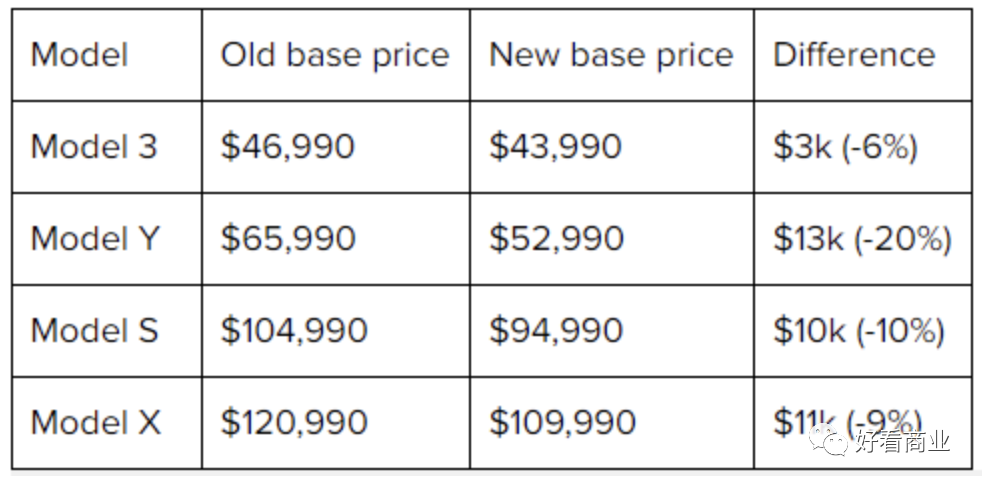This screenshot has width=982, height=484.
Task: Click the $109,990 new price cell
Action: 562,422
